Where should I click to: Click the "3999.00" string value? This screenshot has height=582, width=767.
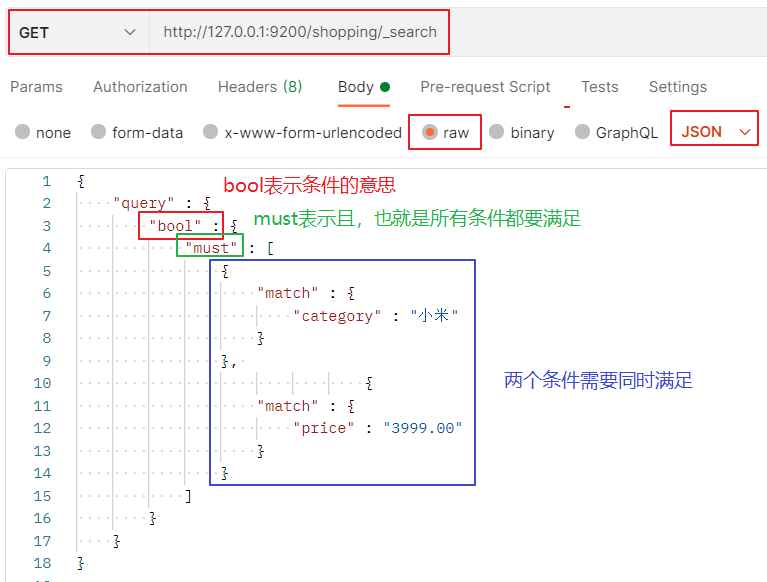click(423, 428)
